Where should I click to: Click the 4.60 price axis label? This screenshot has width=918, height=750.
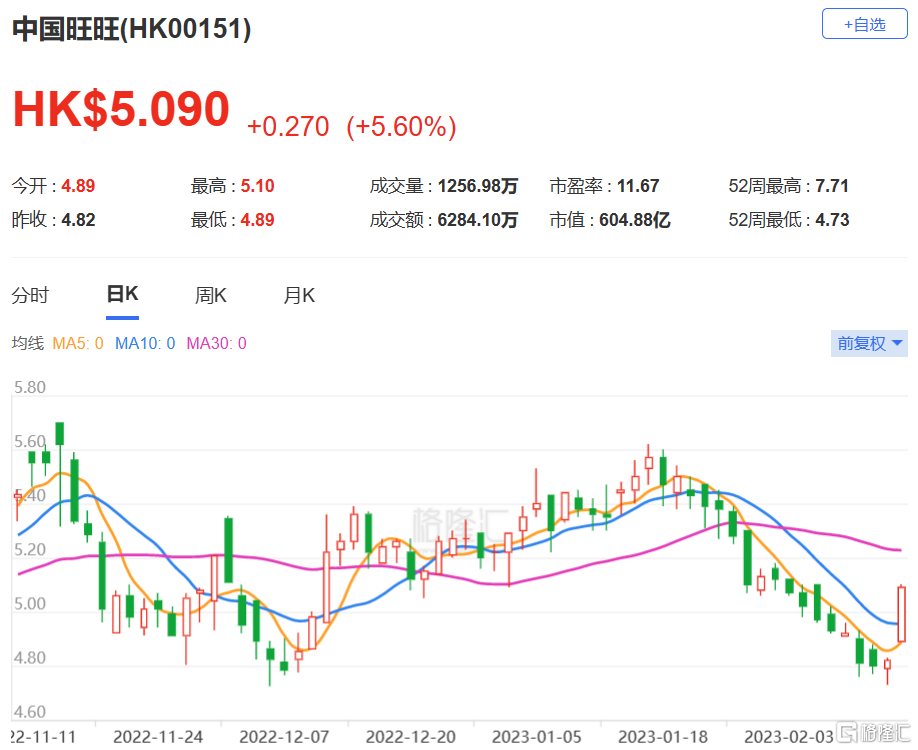[29, 712]
